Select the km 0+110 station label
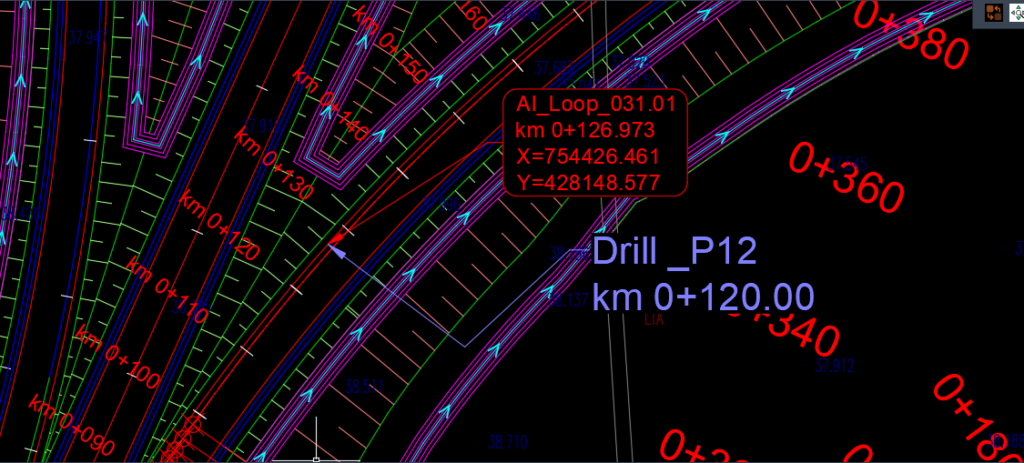Image resolution: width=1024 pixels, height=463 pixels. tap(166, 290)
